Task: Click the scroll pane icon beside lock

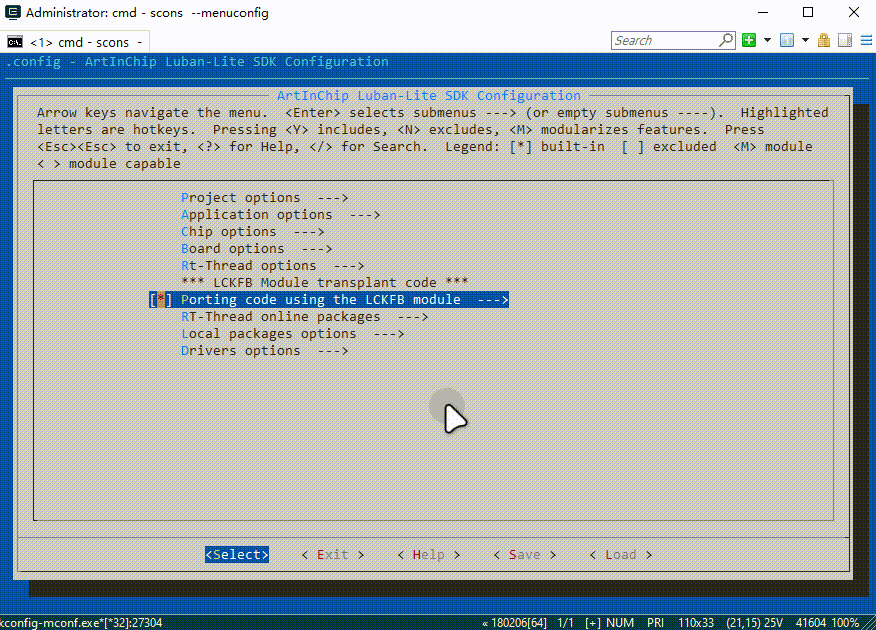Action: (844, 41)
